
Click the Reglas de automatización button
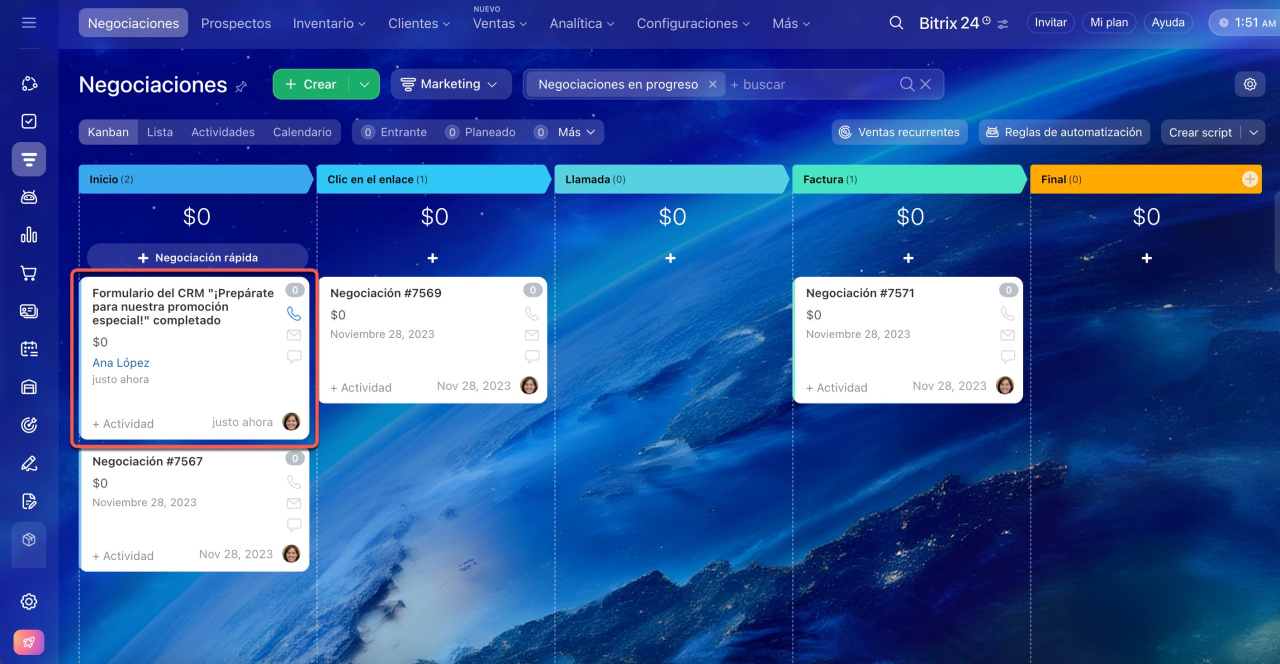click(1062, 132)
